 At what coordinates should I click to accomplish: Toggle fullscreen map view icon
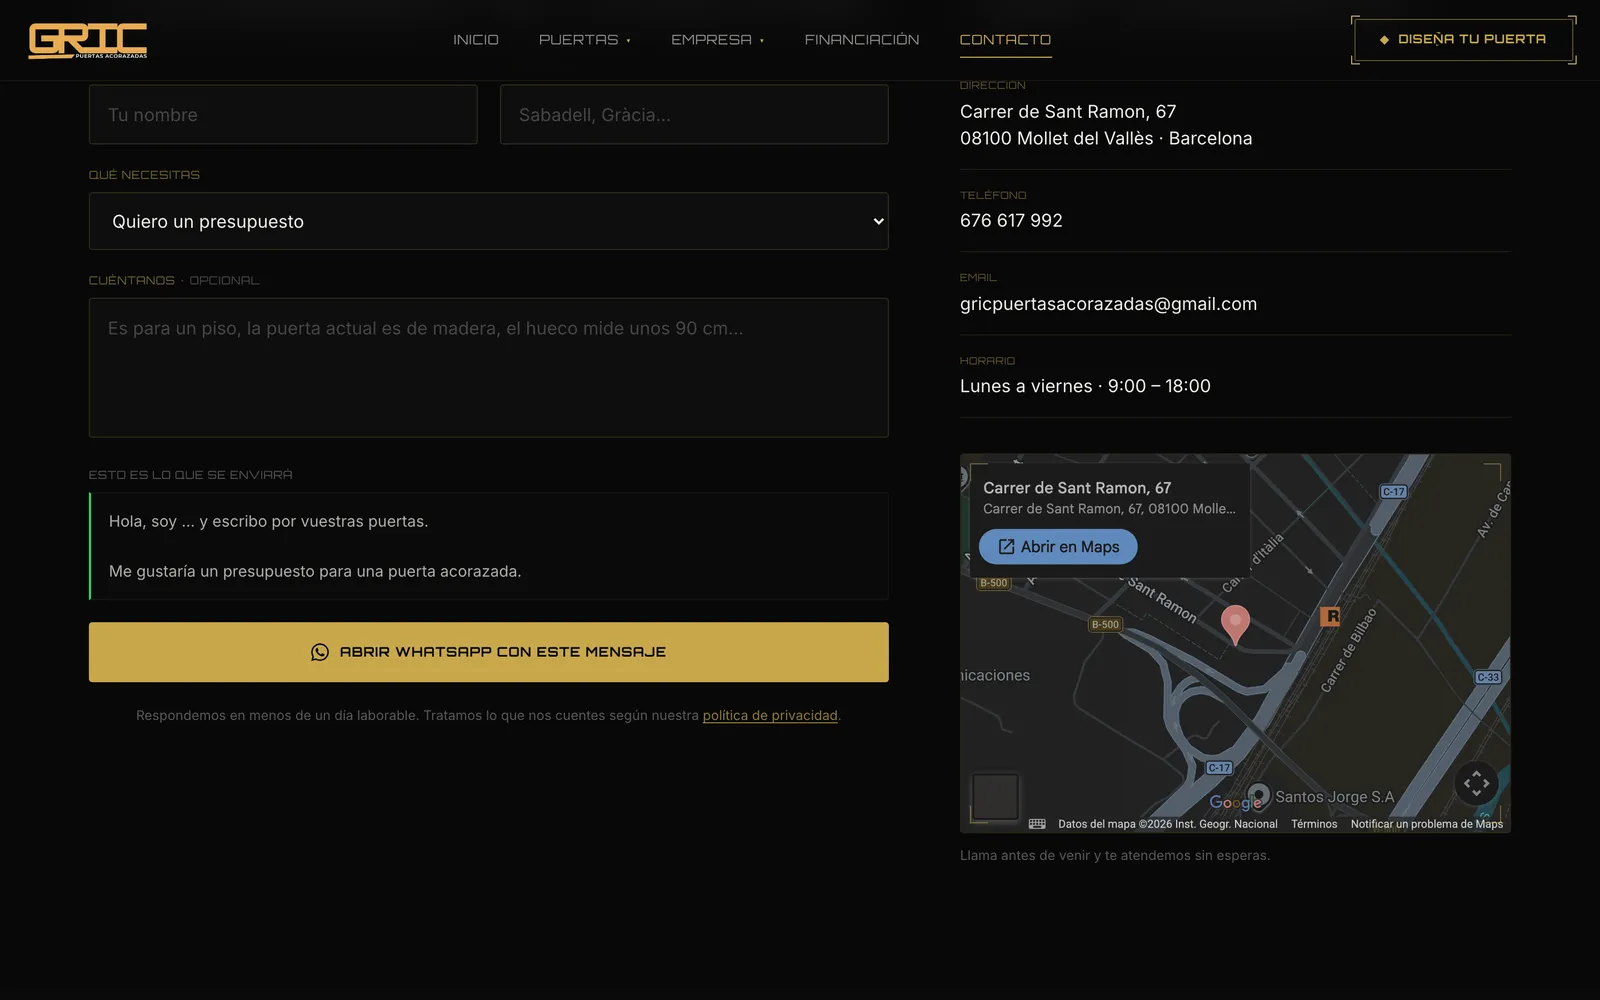coord(1476,784)
